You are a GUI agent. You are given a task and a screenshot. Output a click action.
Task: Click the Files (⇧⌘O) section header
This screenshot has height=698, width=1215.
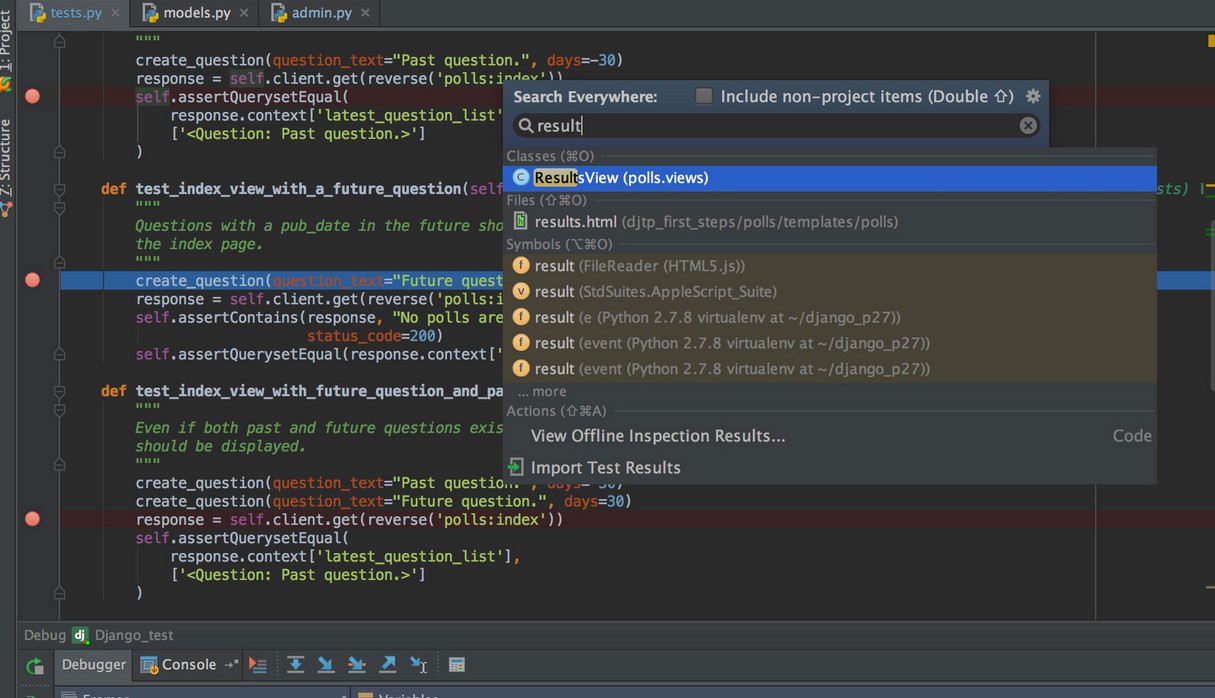tap(546, 200)
